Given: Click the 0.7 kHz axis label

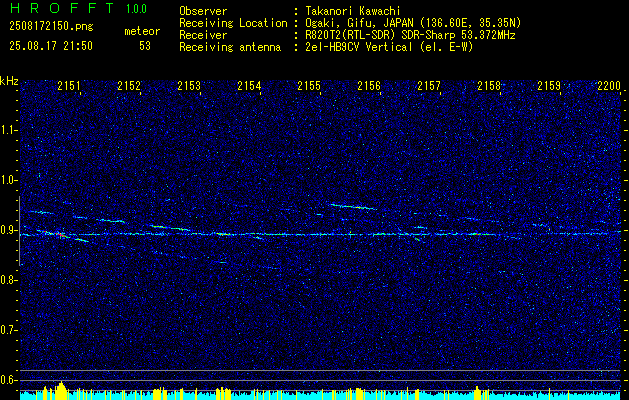Looking at the screenshot, I should [9, 330].
